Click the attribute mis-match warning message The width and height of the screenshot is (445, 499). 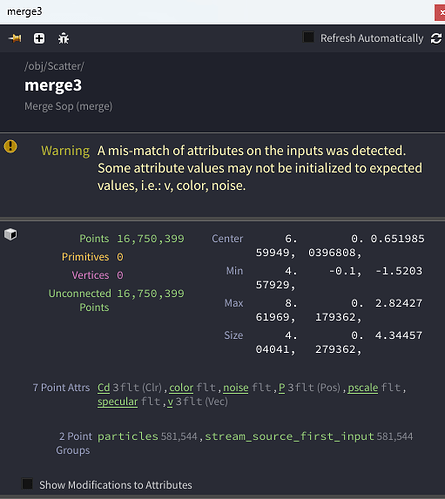pos(260,168)
